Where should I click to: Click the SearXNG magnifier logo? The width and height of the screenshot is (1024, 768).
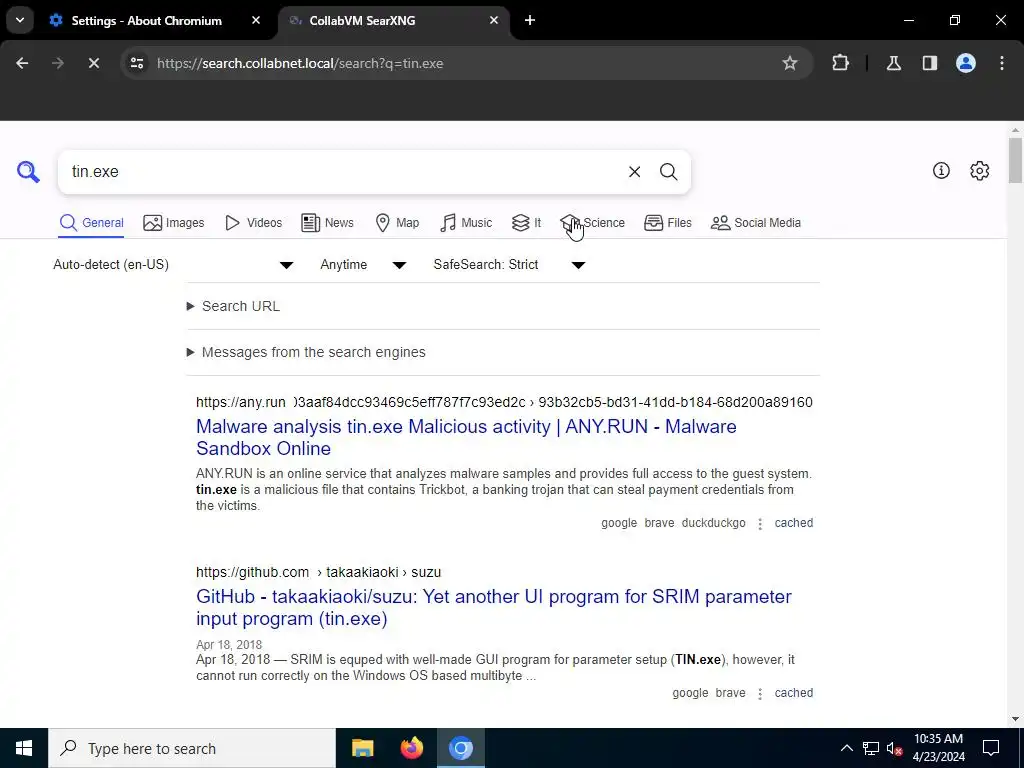tap(28, 172)
